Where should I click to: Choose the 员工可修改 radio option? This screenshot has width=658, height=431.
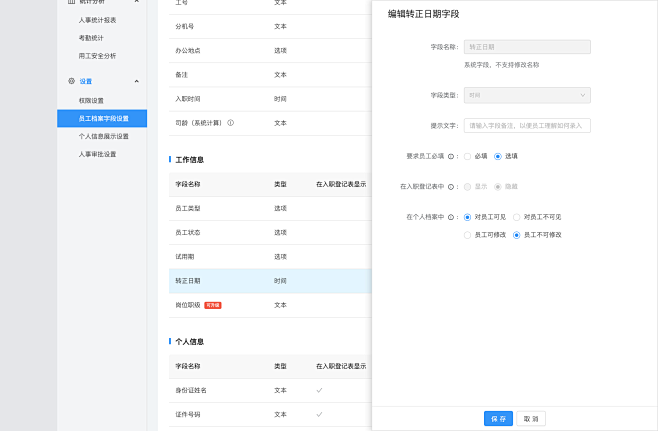point(467,235)
